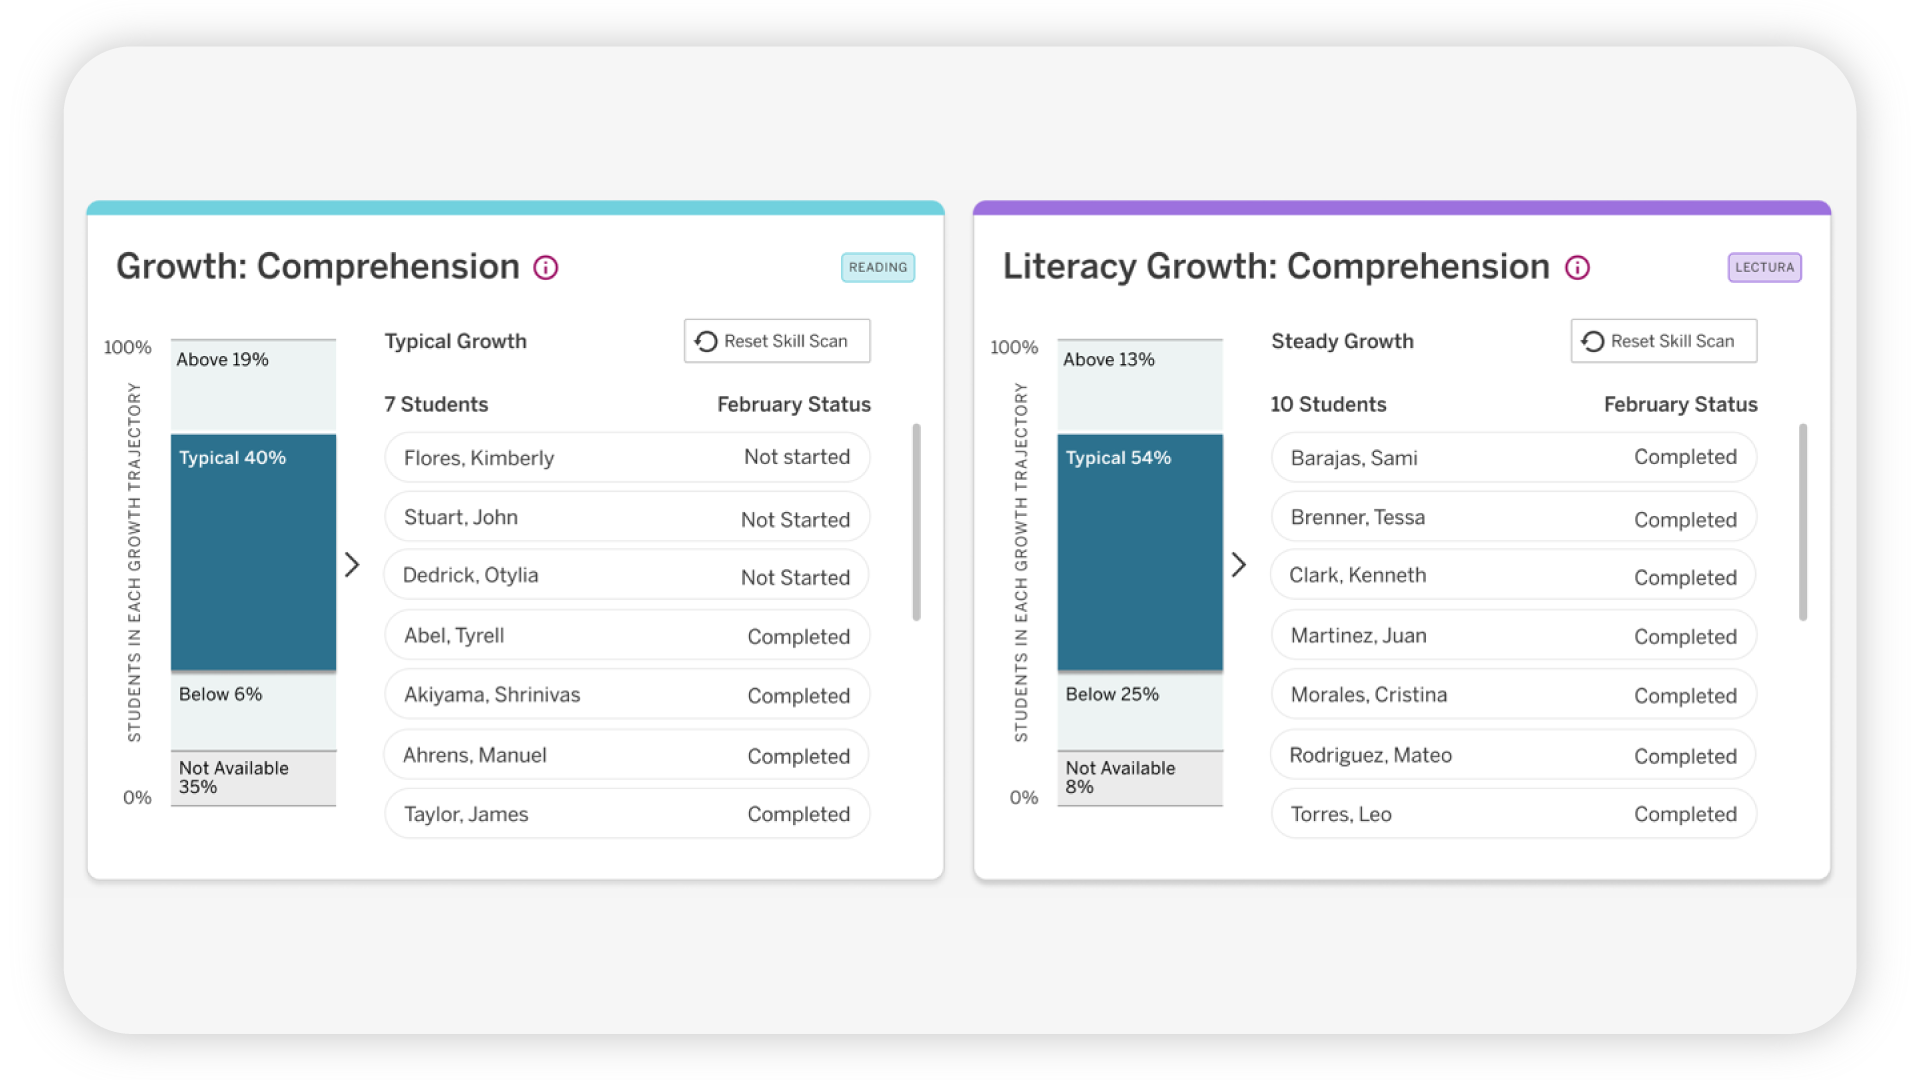Open student row Barajas, Sami
Screen dimensions: 1920x1080
(x=1513, y=458)
